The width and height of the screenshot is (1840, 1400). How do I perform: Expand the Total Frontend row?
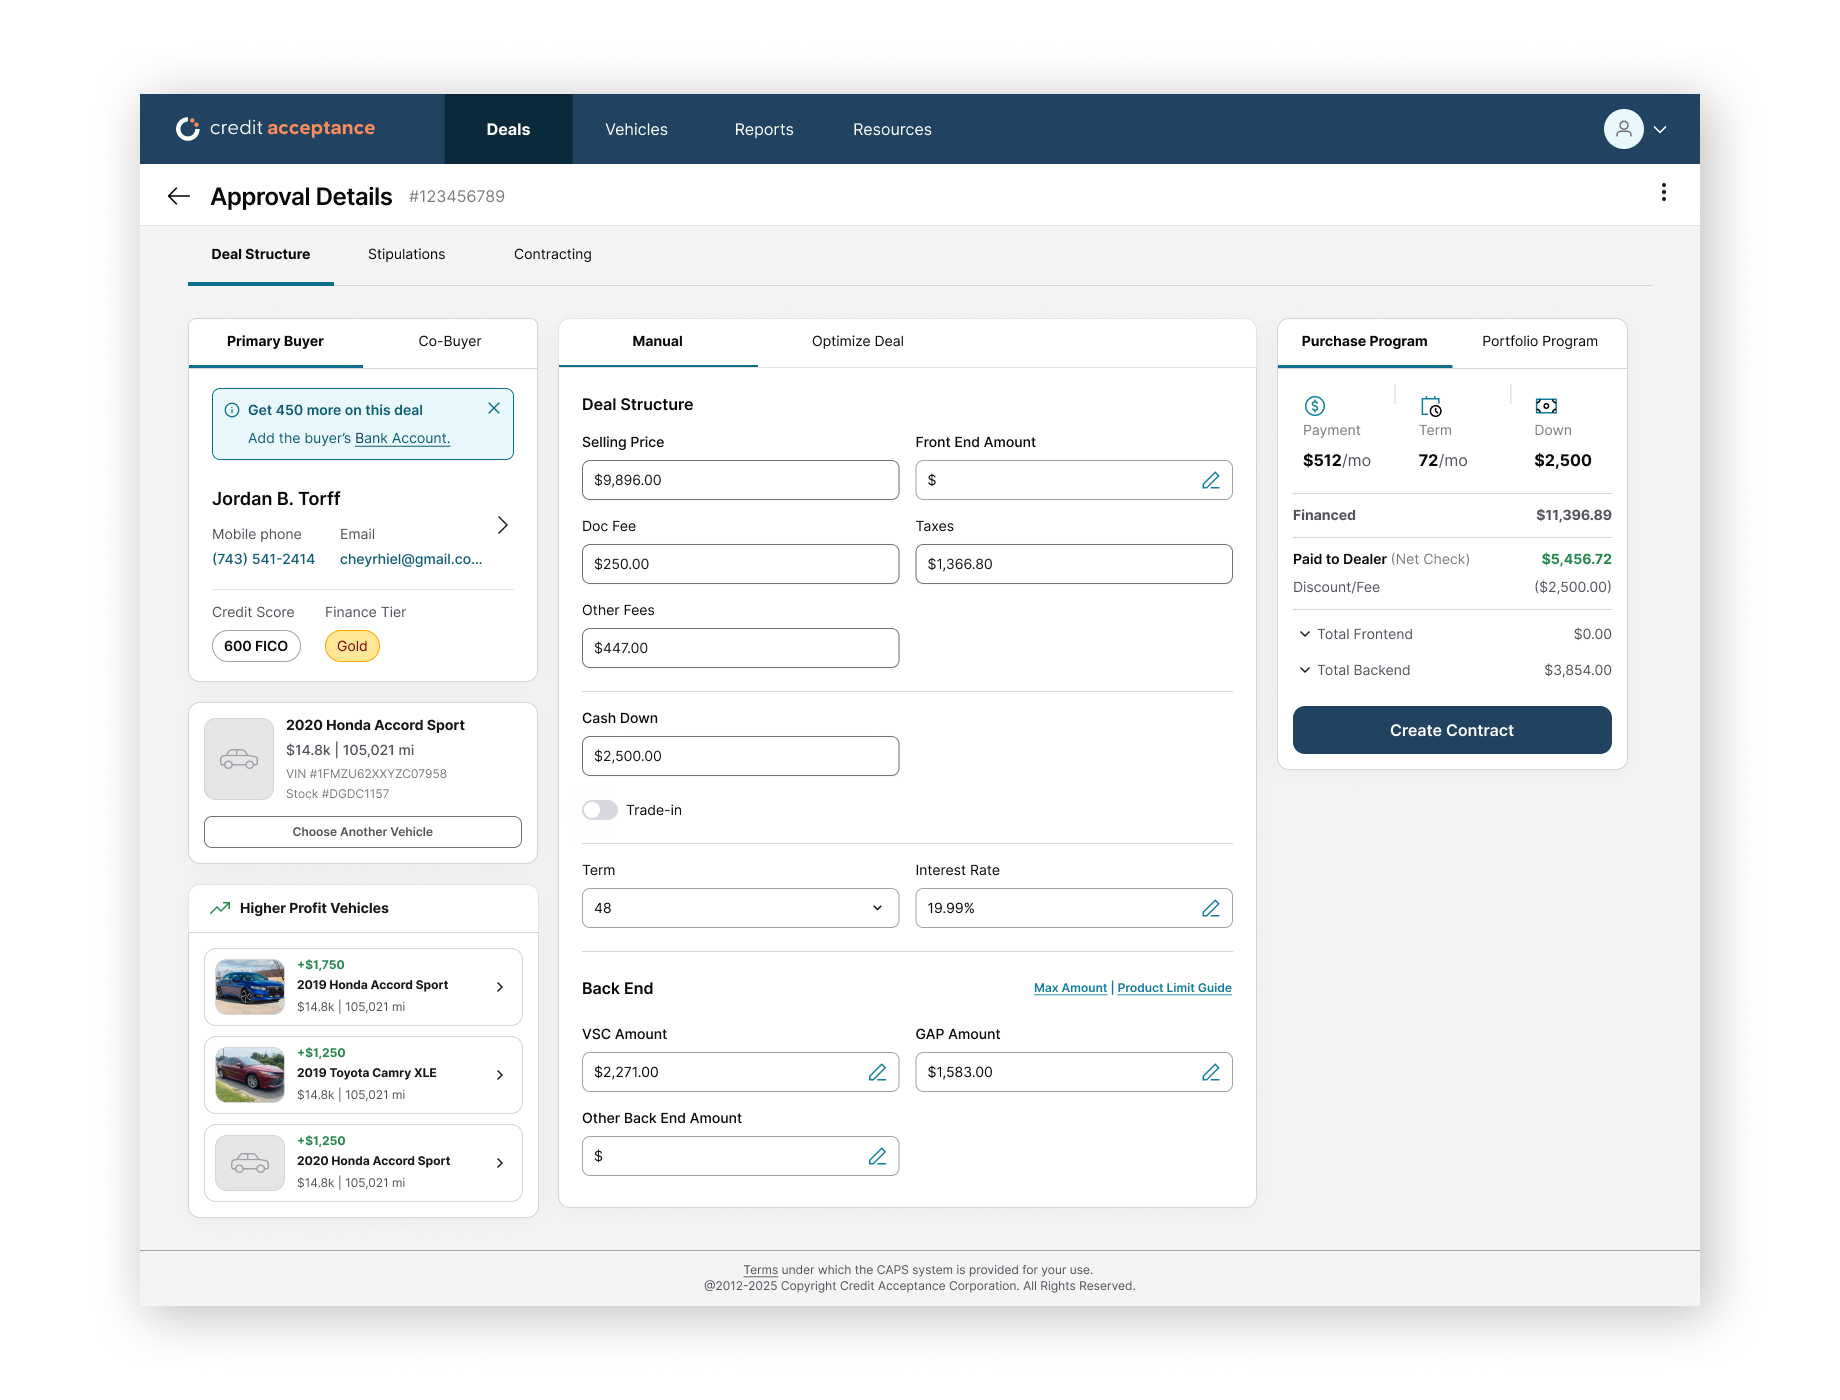(x=1452, y=634)
